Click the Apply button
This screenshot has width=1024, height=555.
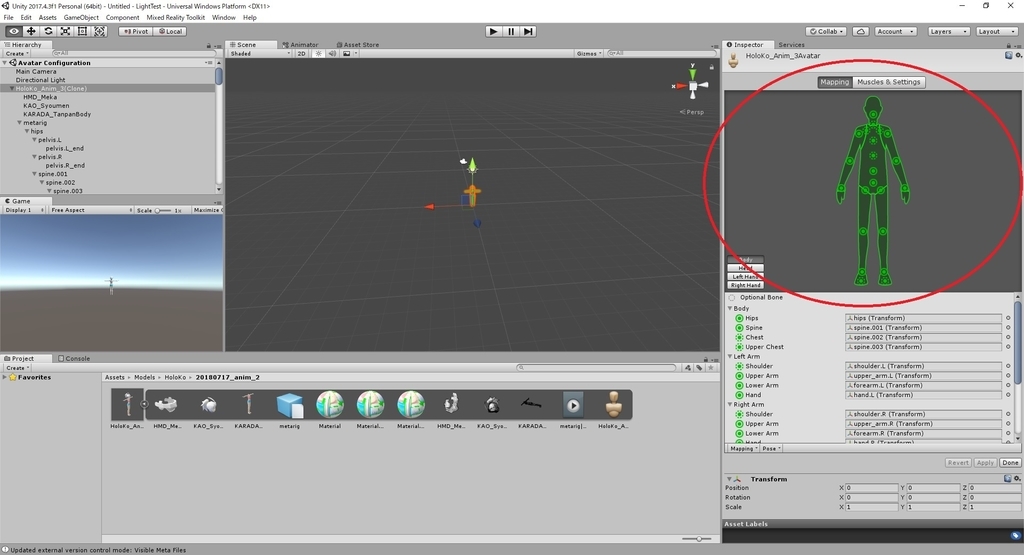(985, 462)
